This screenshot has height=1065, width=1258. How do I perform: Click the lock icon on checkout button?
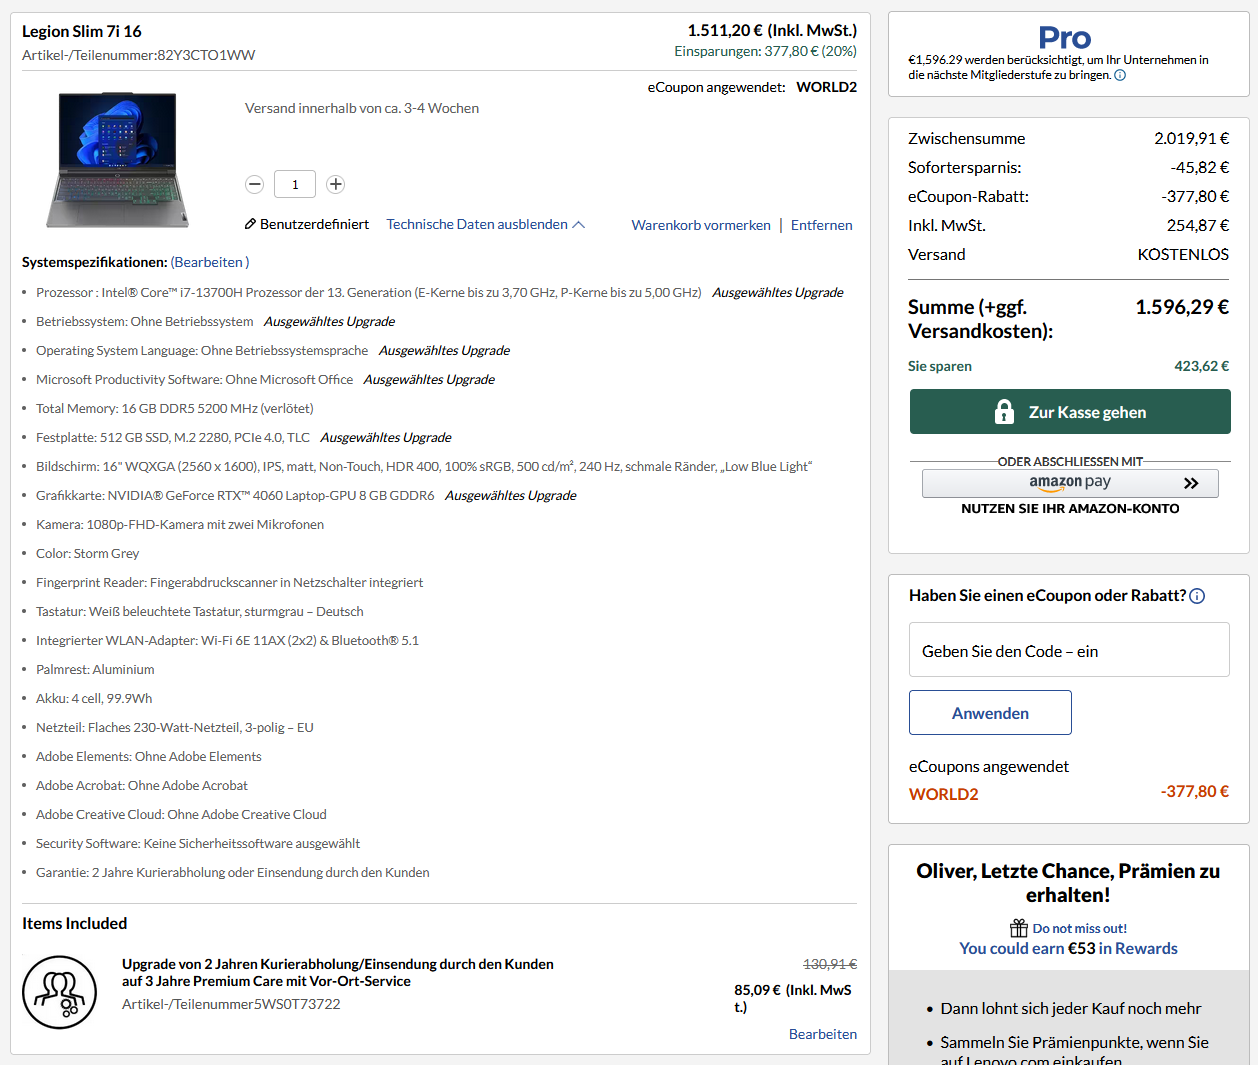pyautogui.click(x=1004, y=412)
